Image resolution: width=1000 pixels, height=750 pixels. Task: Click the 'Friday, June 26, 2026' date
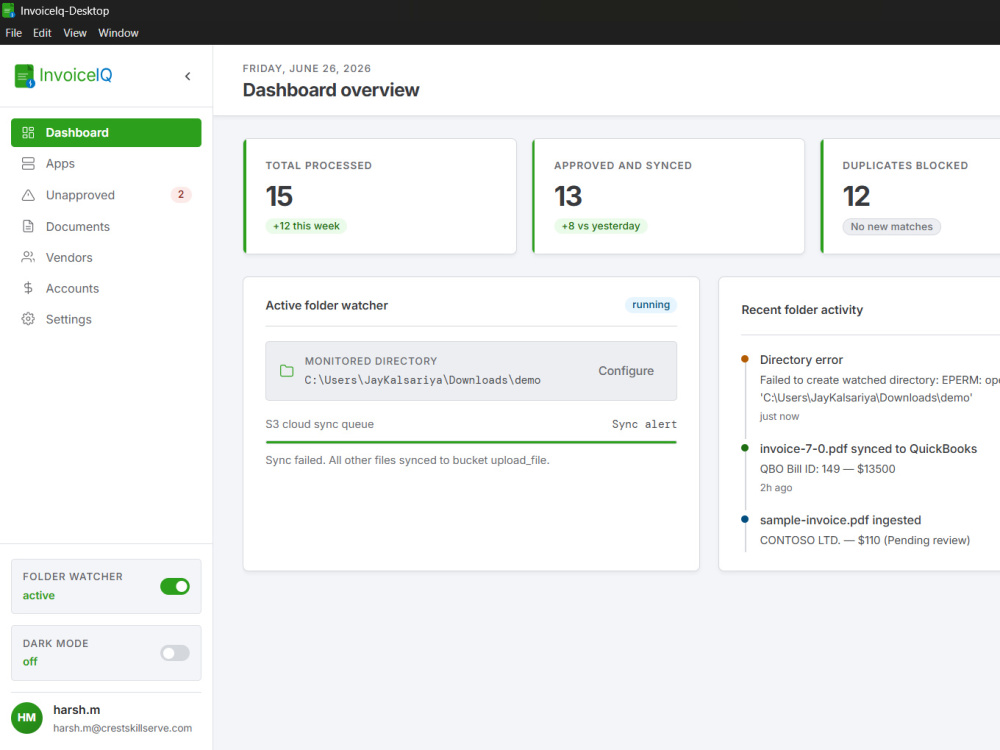(307, 68)
